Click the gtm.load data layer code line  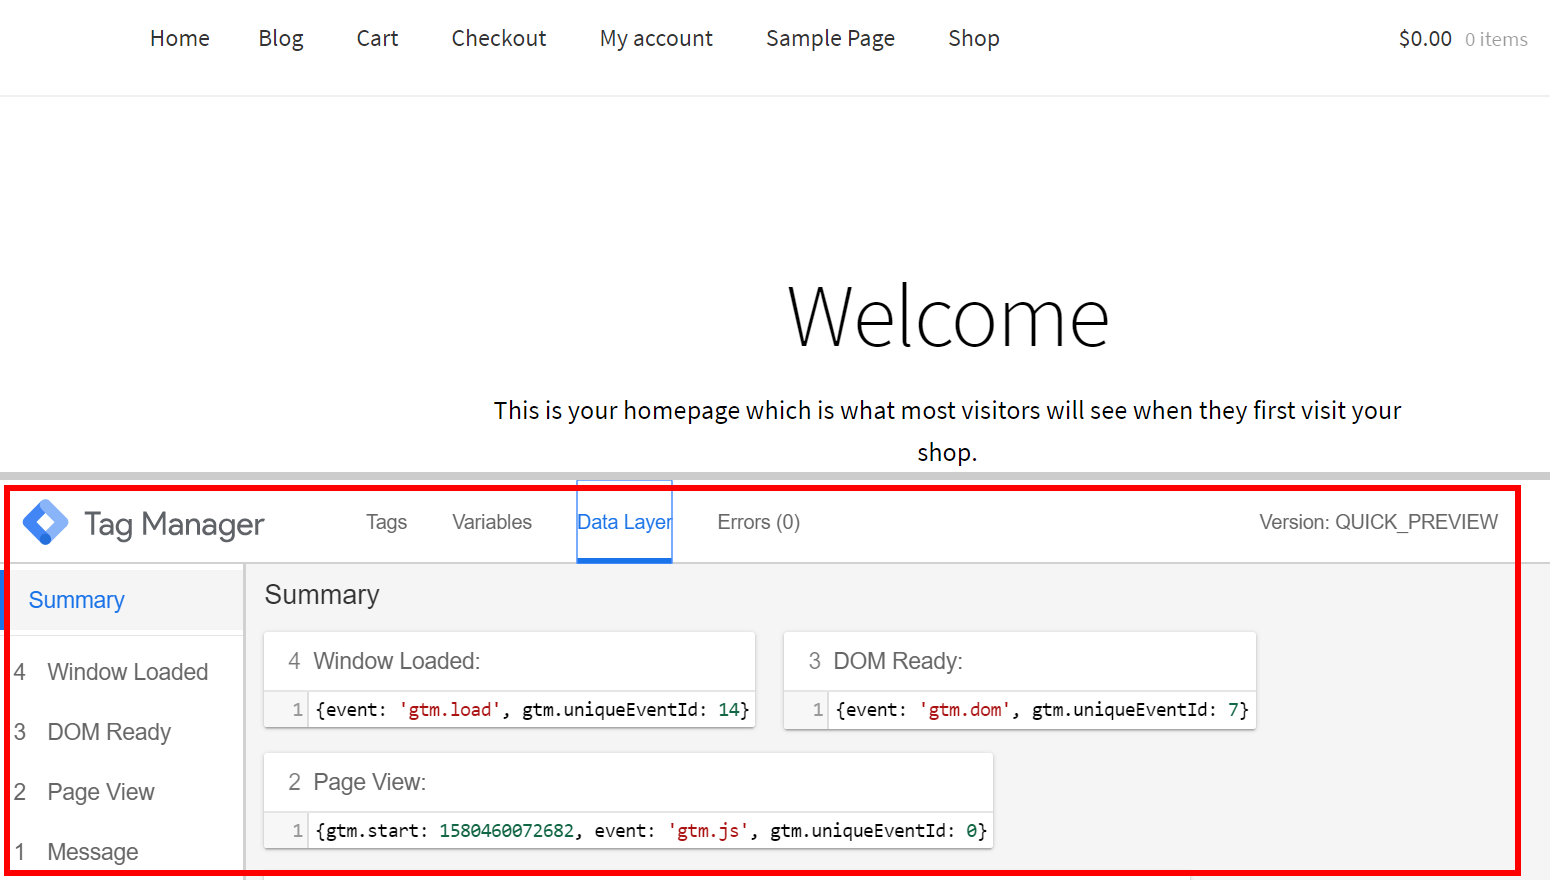point(532,710)
